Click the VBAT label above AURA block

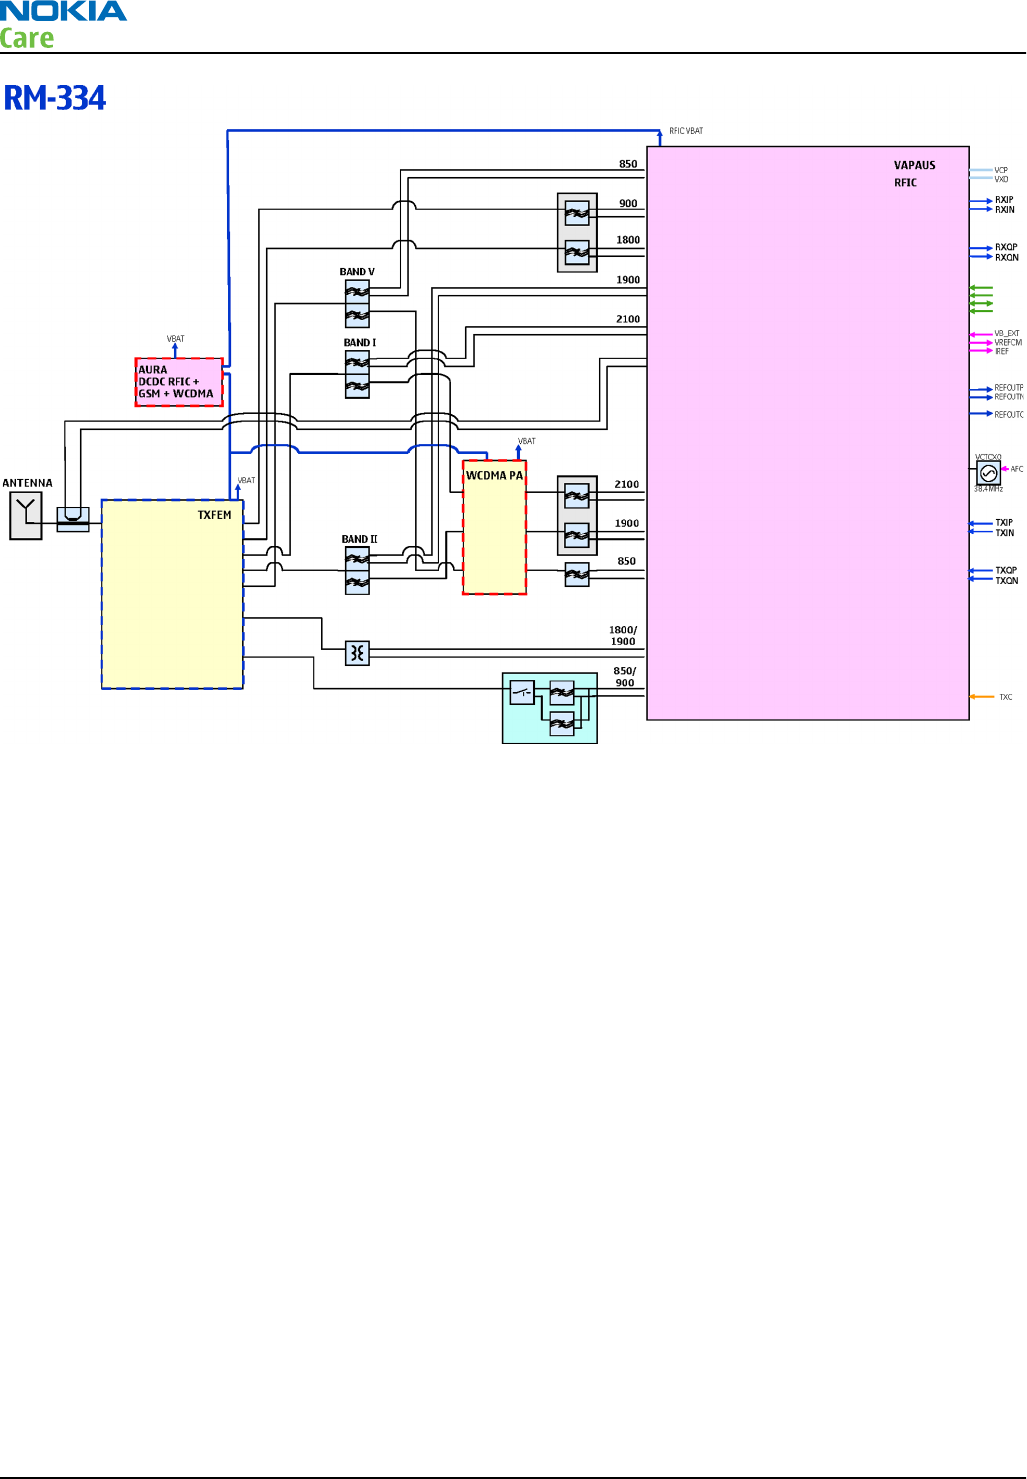pyautogui.click(x=176, y=339)
